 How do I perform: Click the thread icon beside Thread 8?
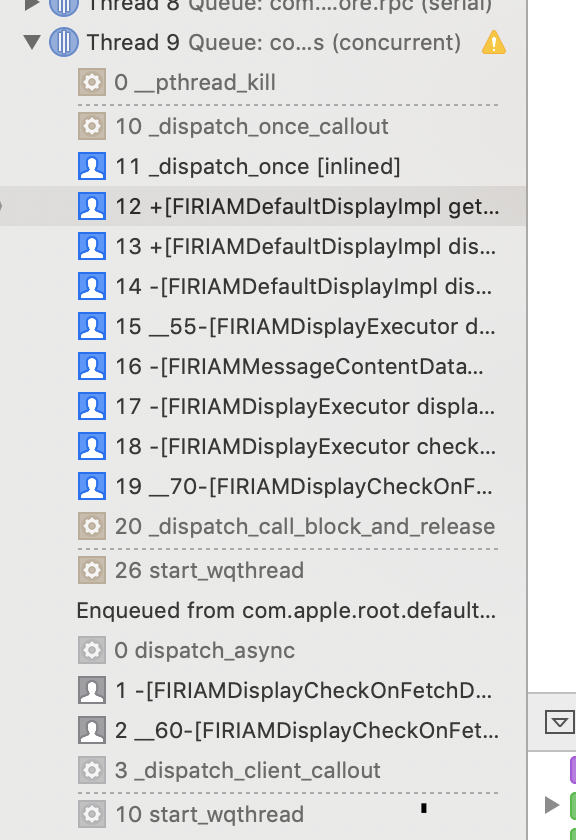click(x=62, y=8)
